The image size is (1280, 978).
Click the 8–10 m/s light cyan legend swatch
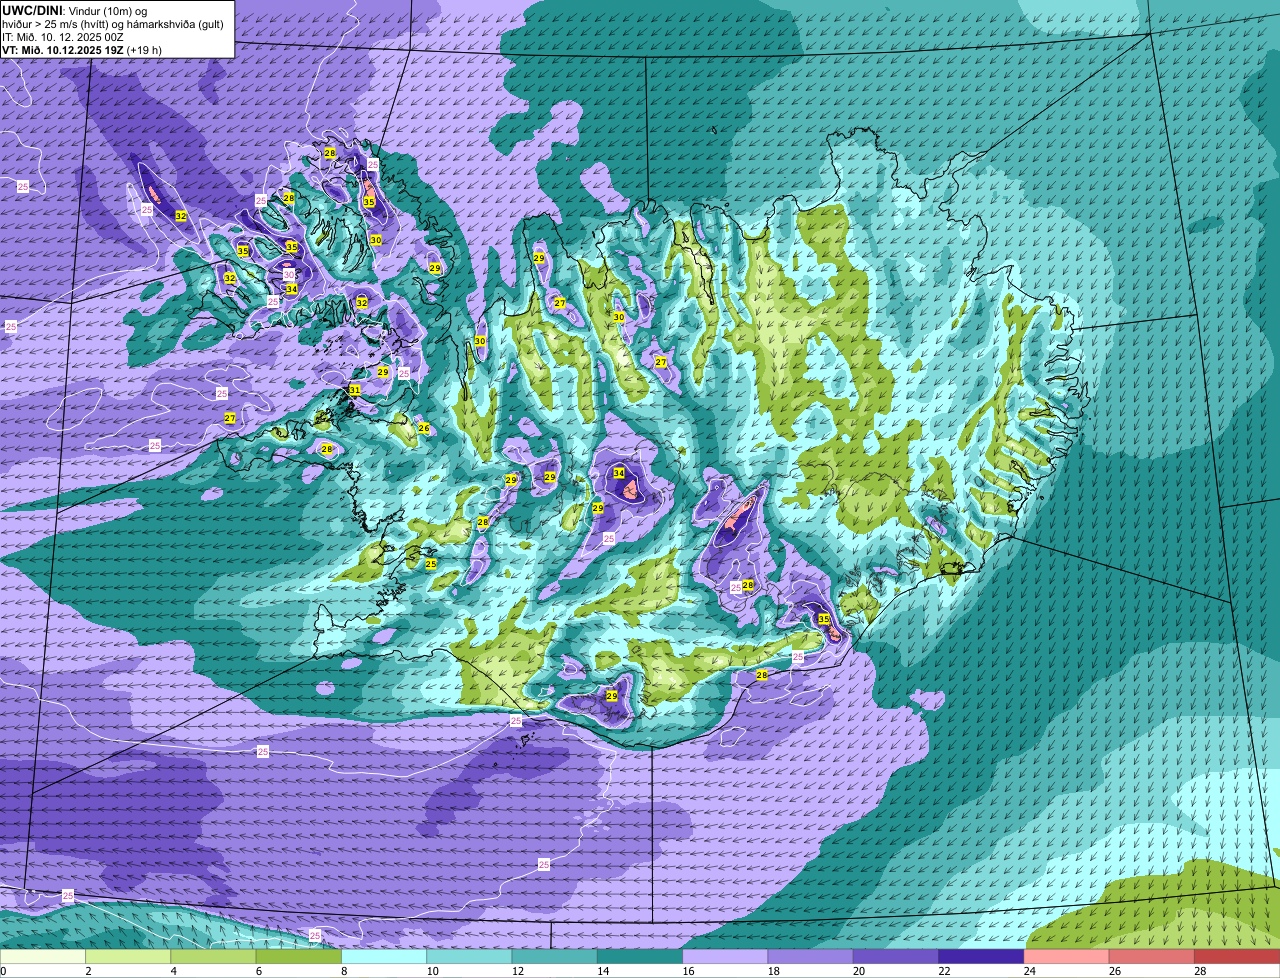tap(384, 956)
